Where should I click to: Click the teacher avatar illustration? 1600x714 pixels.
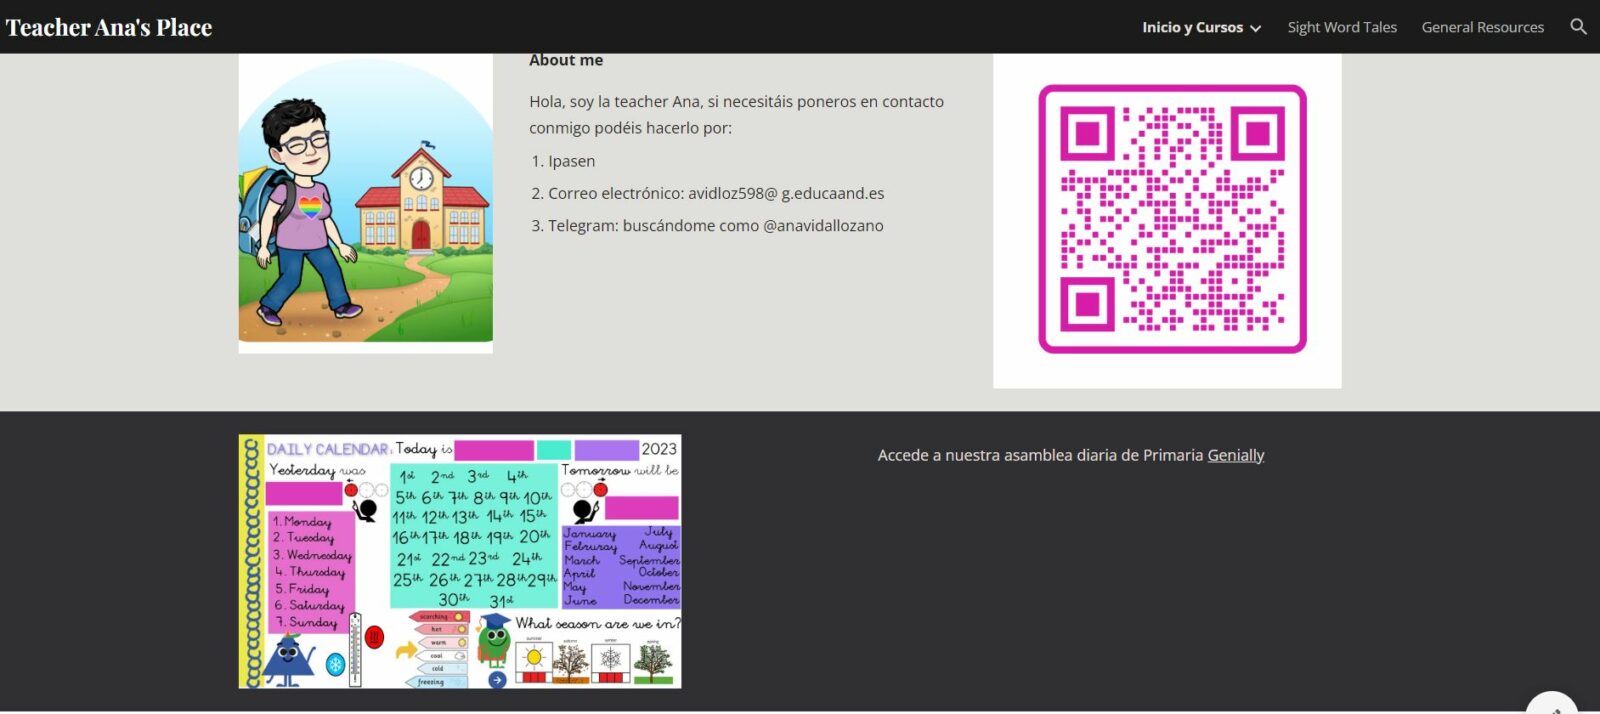366,204
